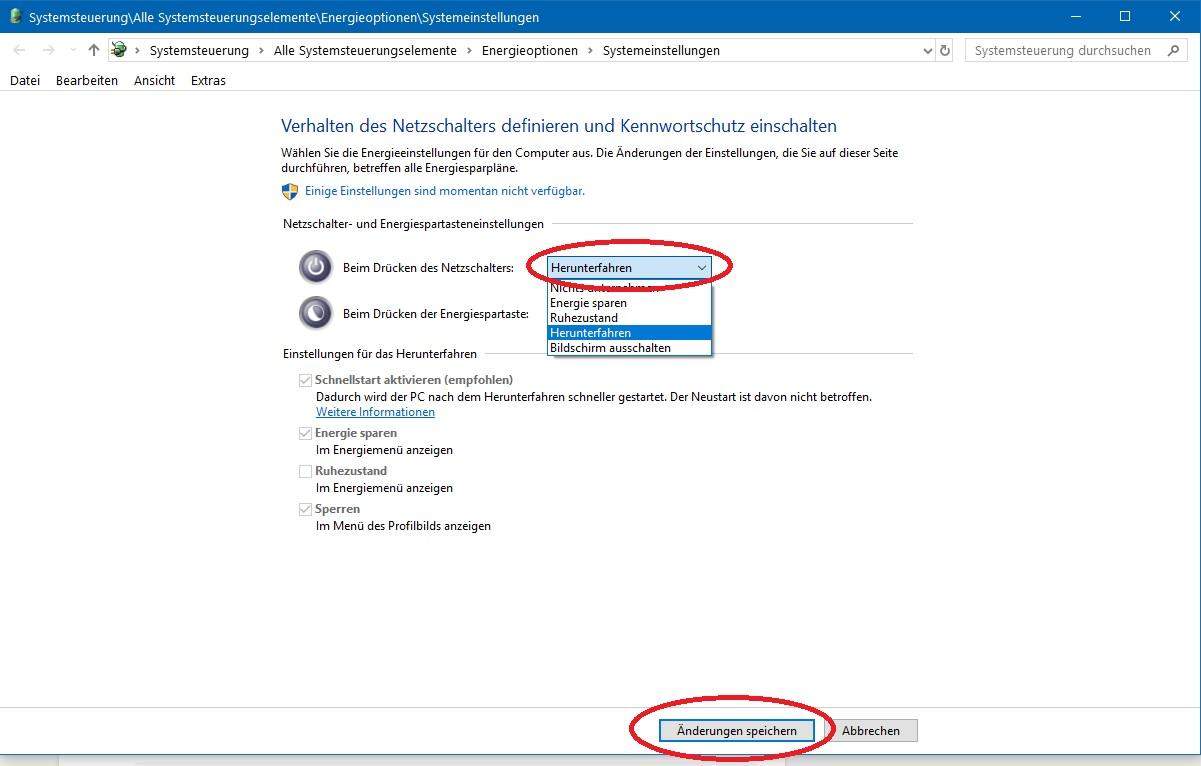Click the search magnifier icon

[1175, 50]
